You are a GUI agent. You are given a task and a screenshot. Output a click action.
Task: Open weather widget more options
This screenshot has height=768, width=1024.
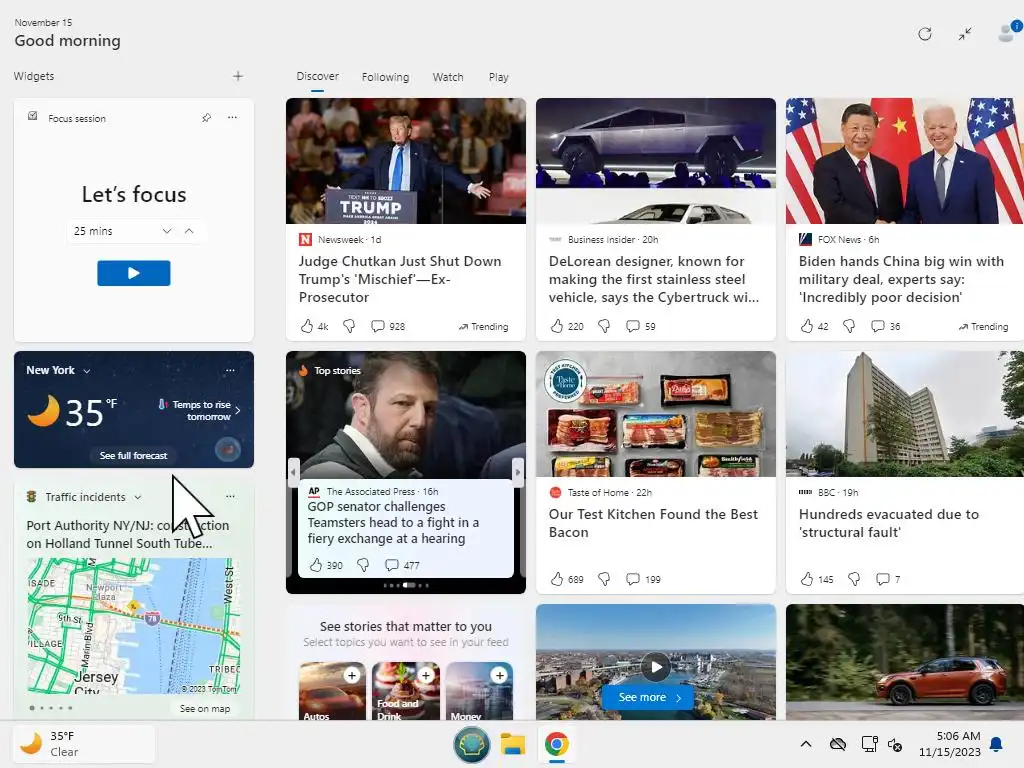pyautogui.click(x=230, y=370)
